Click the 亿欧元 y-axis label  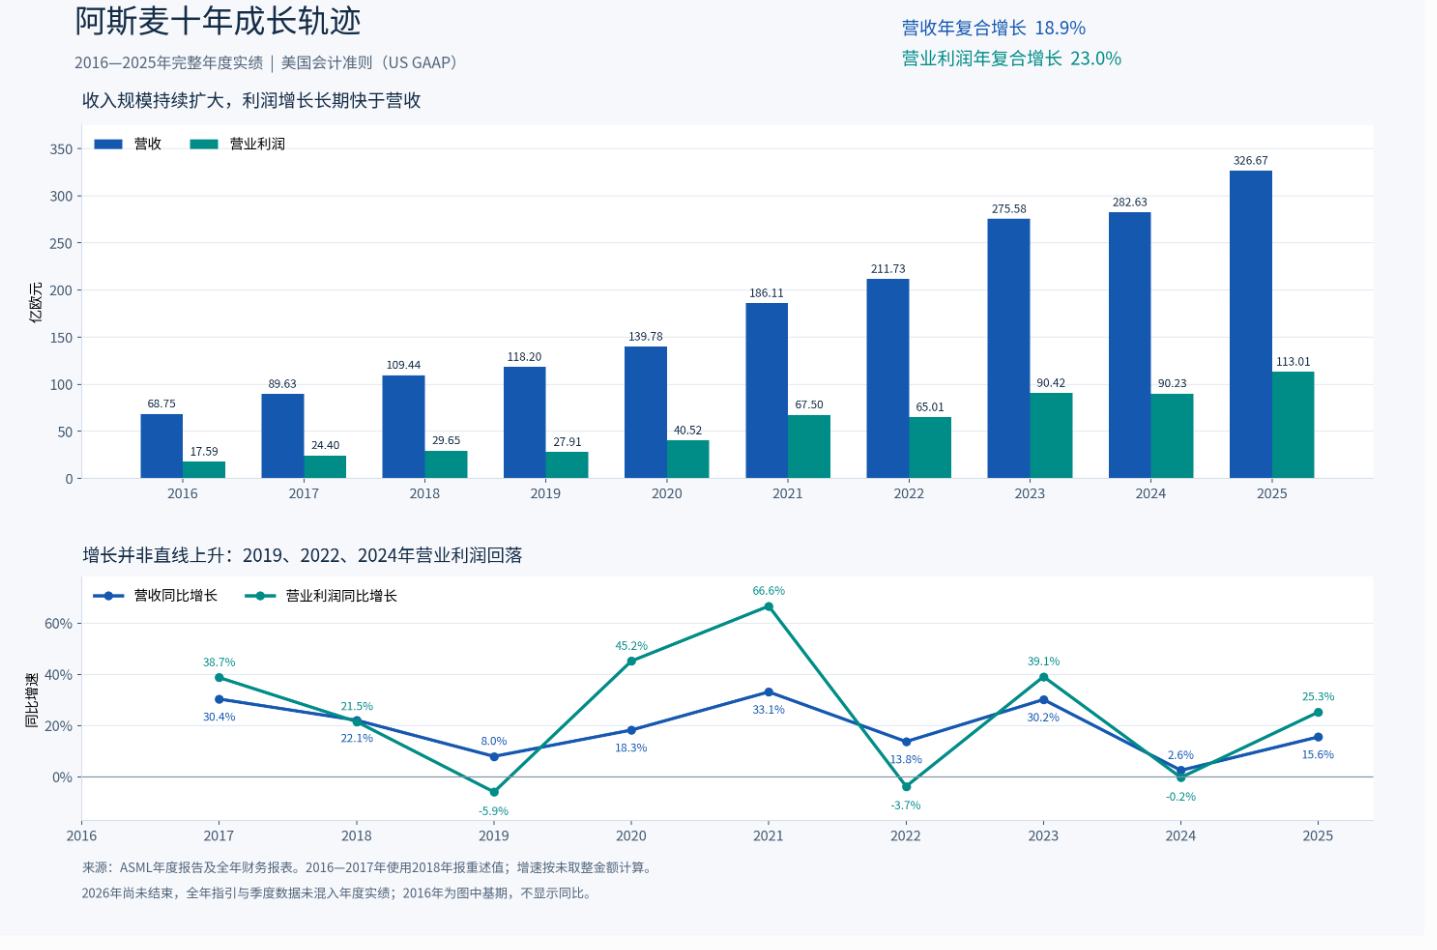click(x=36, y=301)
